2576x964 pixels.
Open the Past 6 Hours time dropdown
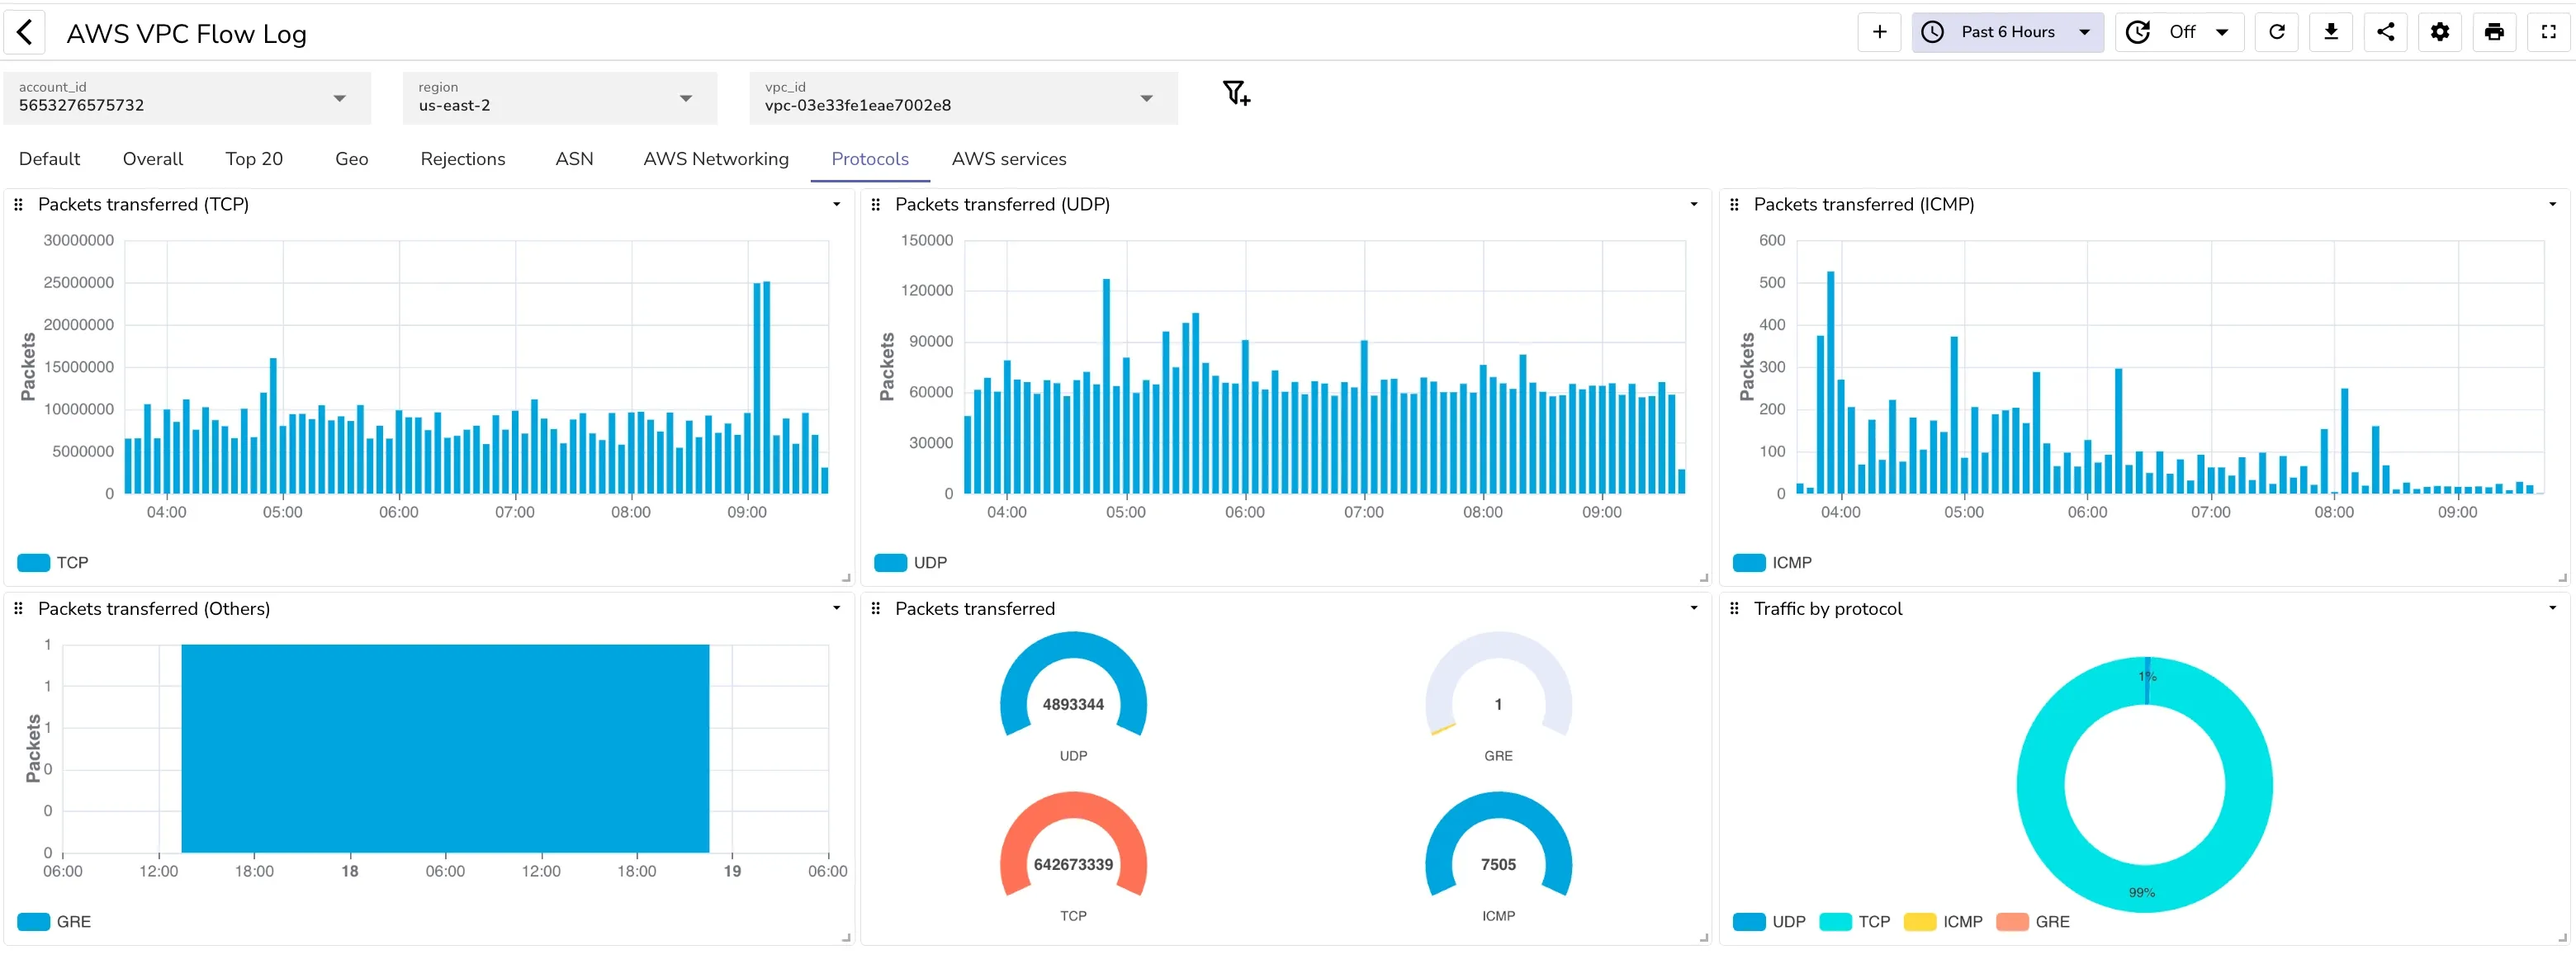(x=2007, y=32)
